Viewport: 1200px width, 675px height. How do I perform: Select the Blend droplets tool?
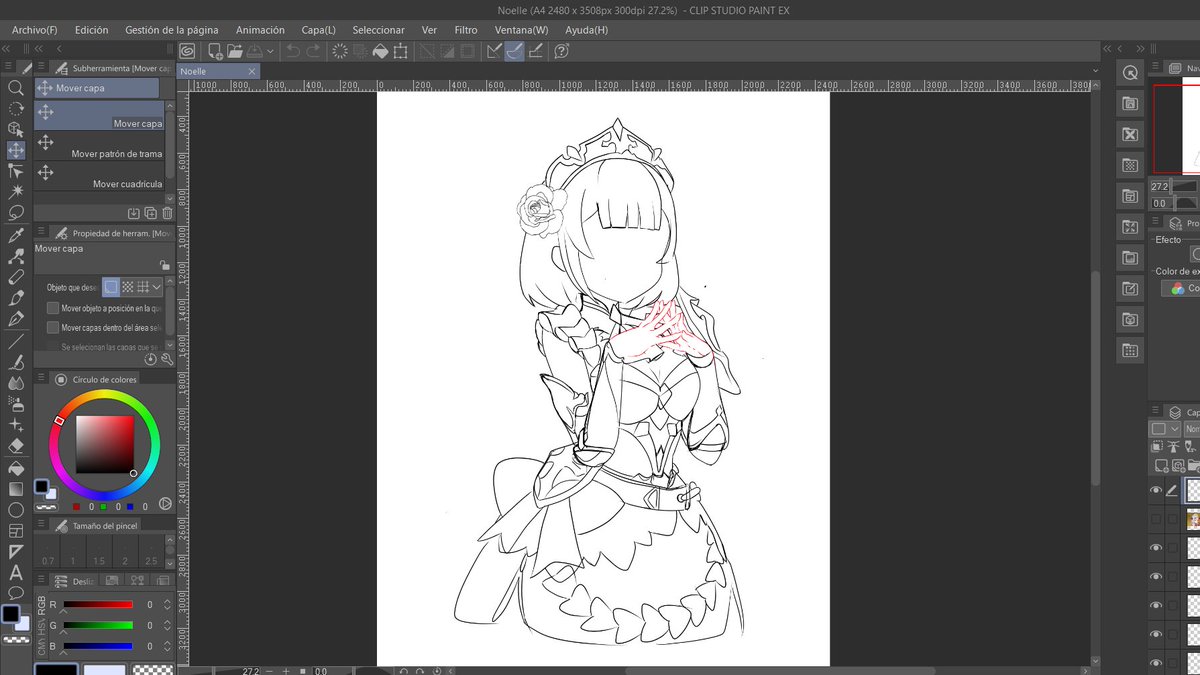(x=16, y=383)
